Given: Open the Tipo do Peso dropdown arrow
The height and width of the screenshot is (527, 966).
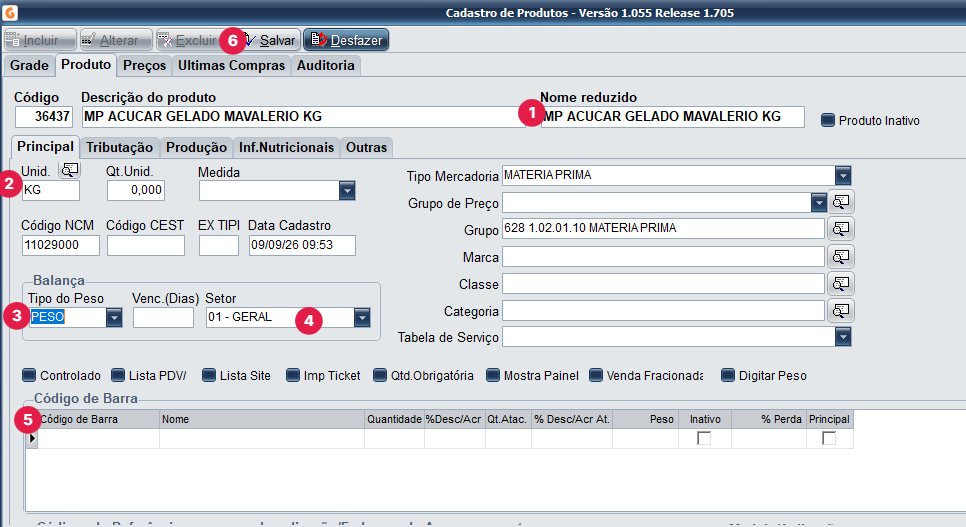Looking at the screenshot, I should (114, 317).
